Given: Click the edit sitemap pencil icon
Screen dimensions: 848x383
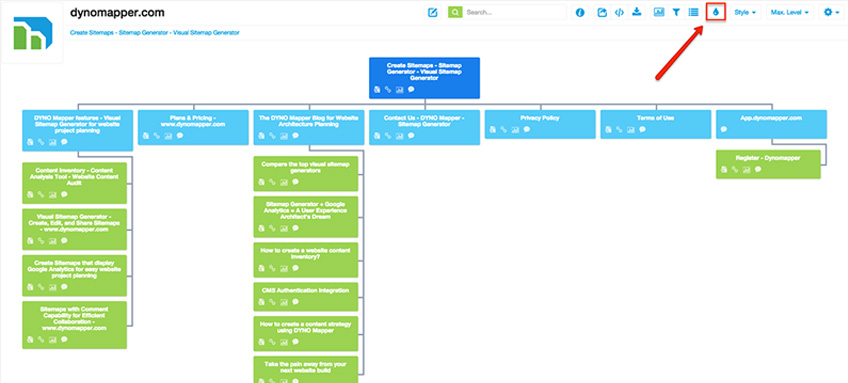Looking at the screenshot, I should pyautogui.click(x=433, y=12).
